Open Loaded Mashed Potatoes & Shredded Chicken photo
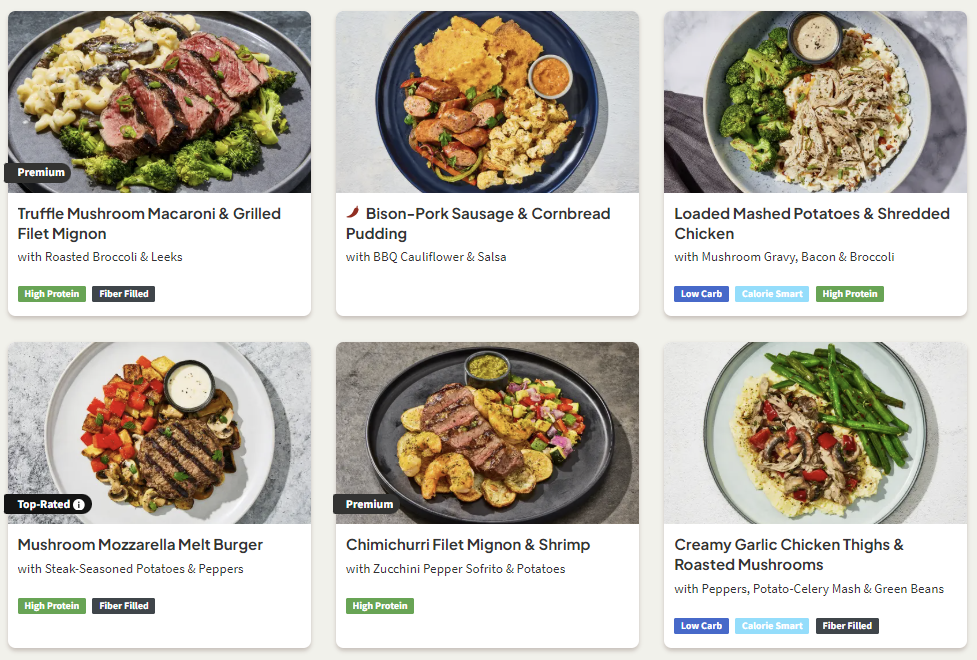 815,100
